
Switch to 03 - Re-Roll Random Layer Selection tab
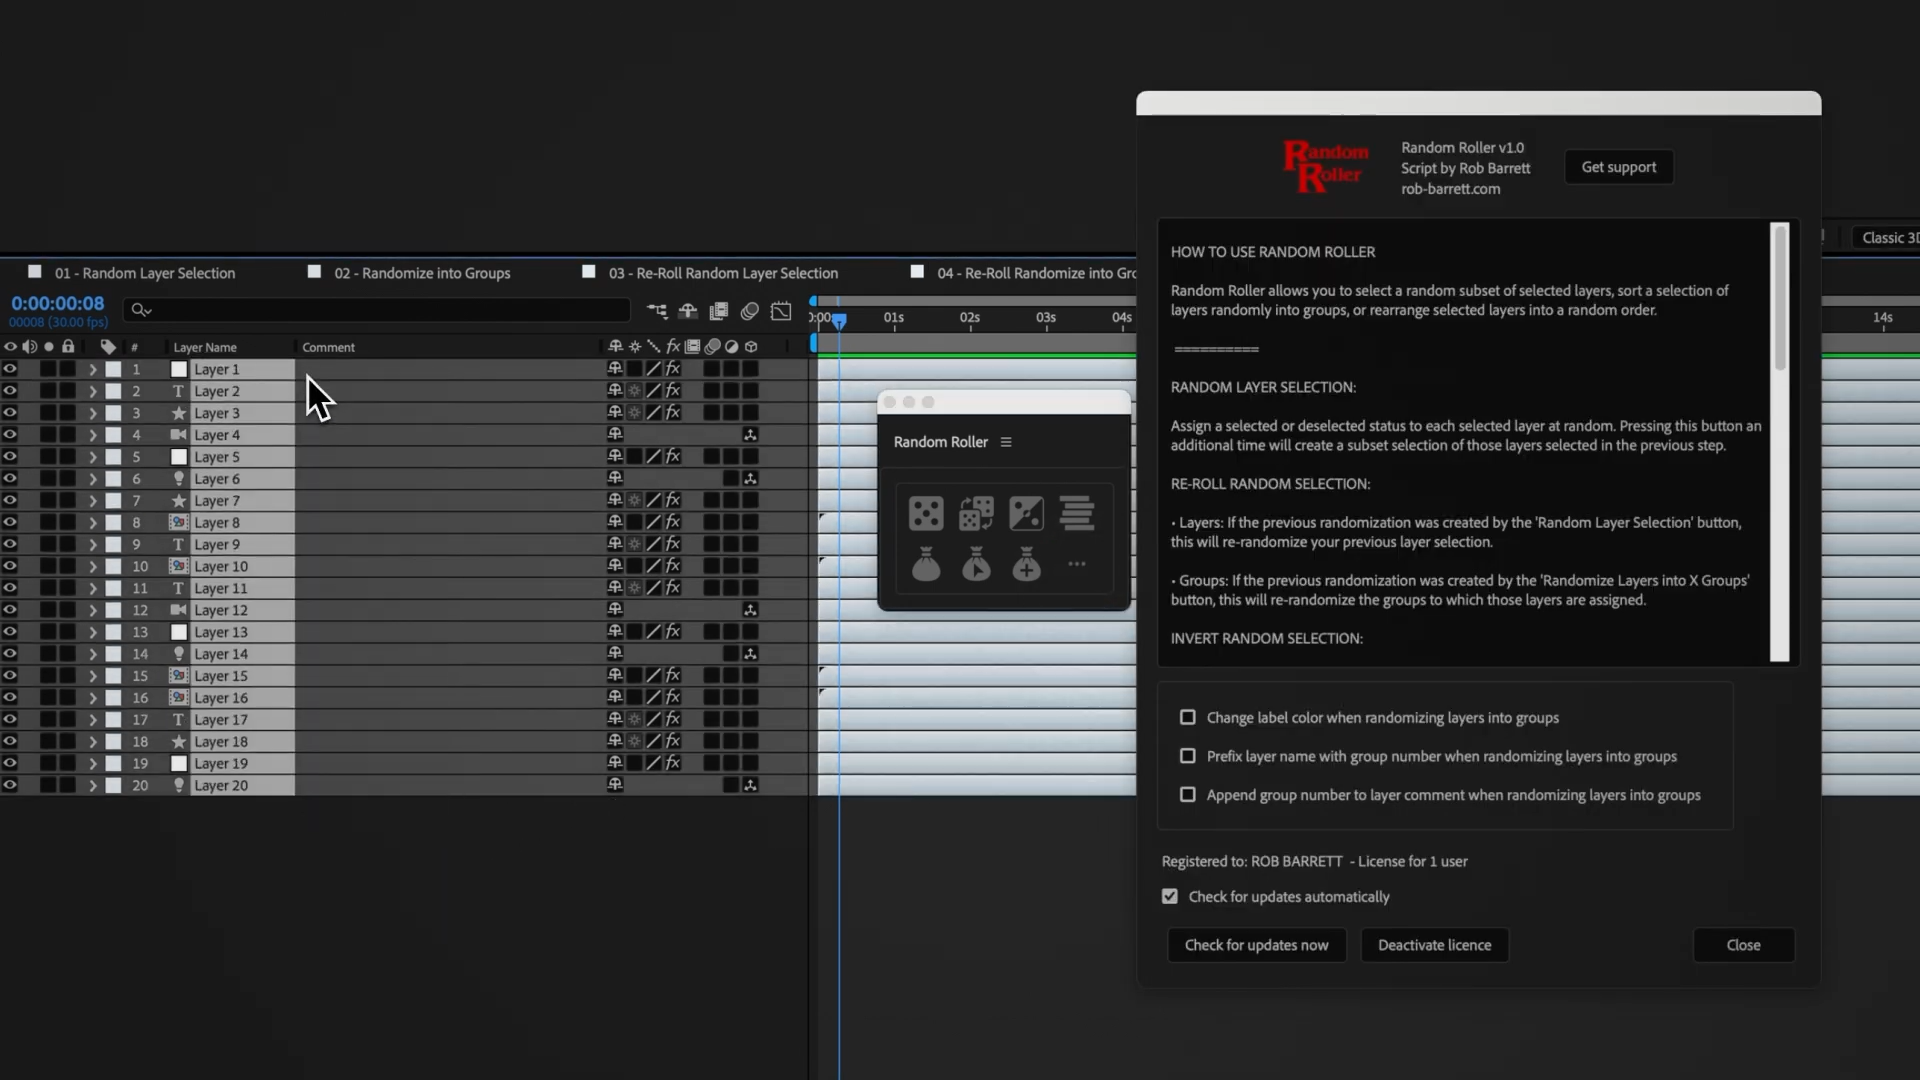(x=723, y=273)
